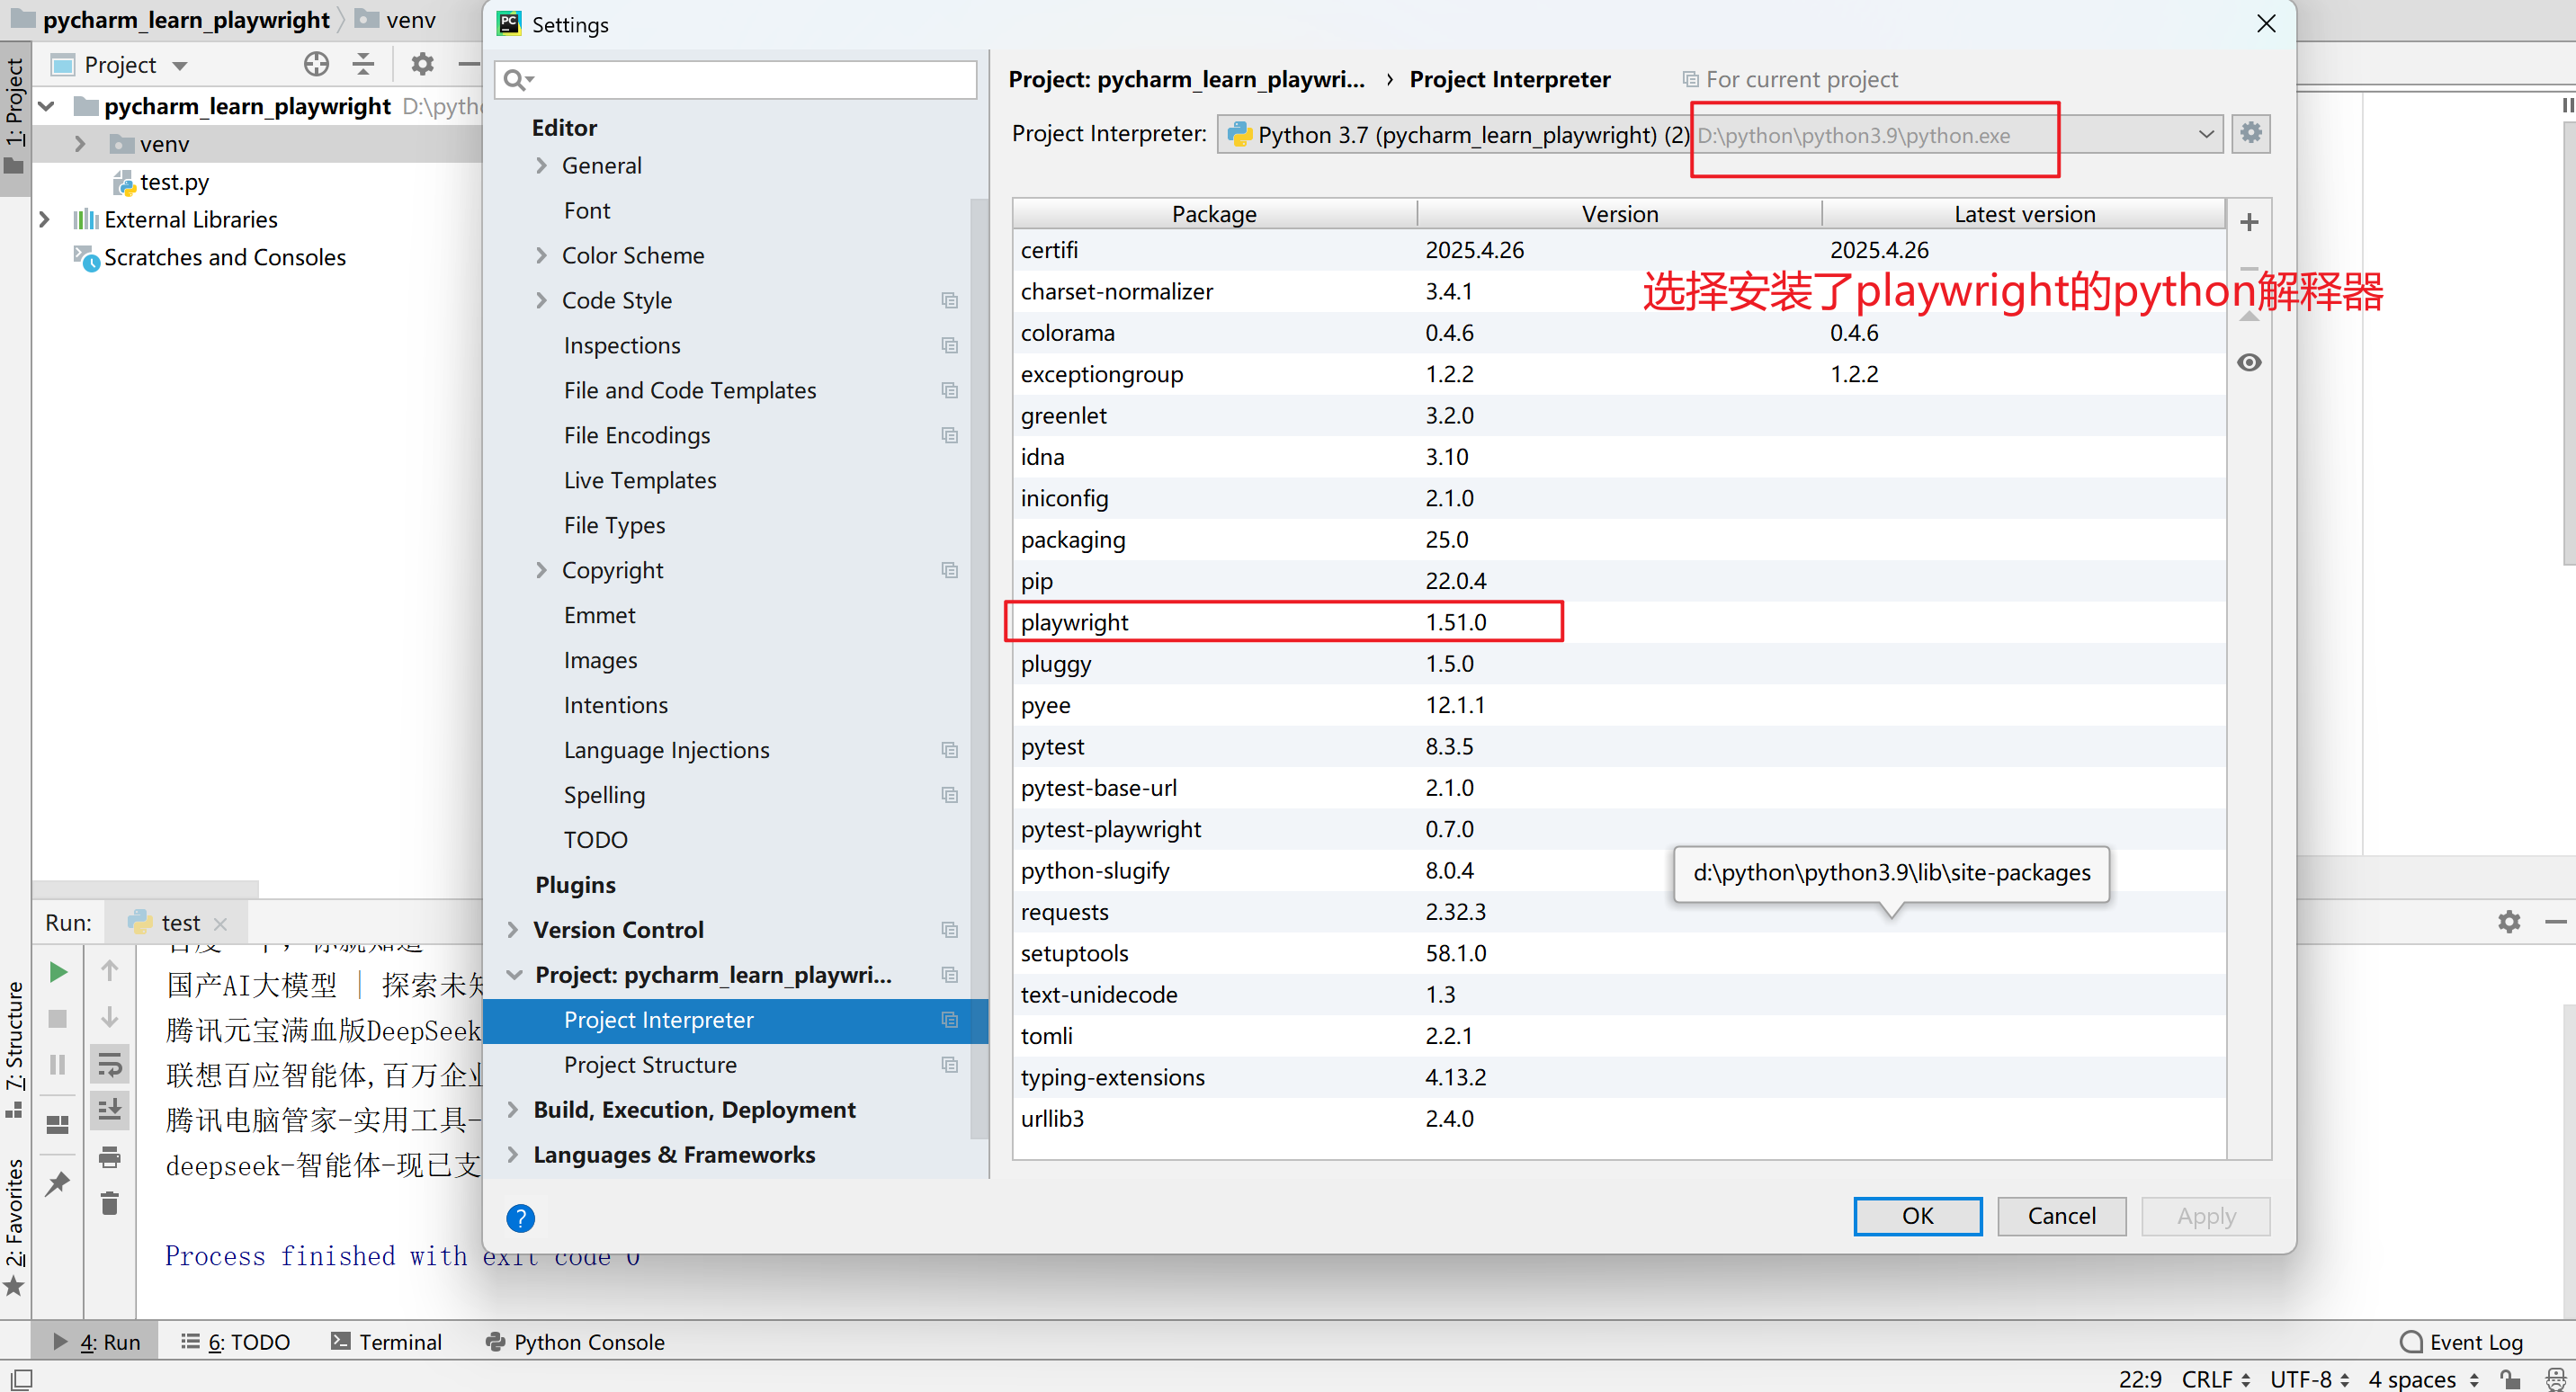
Task: Open the Project Interpreter dropdown
Action: (x=2205, y=134)
